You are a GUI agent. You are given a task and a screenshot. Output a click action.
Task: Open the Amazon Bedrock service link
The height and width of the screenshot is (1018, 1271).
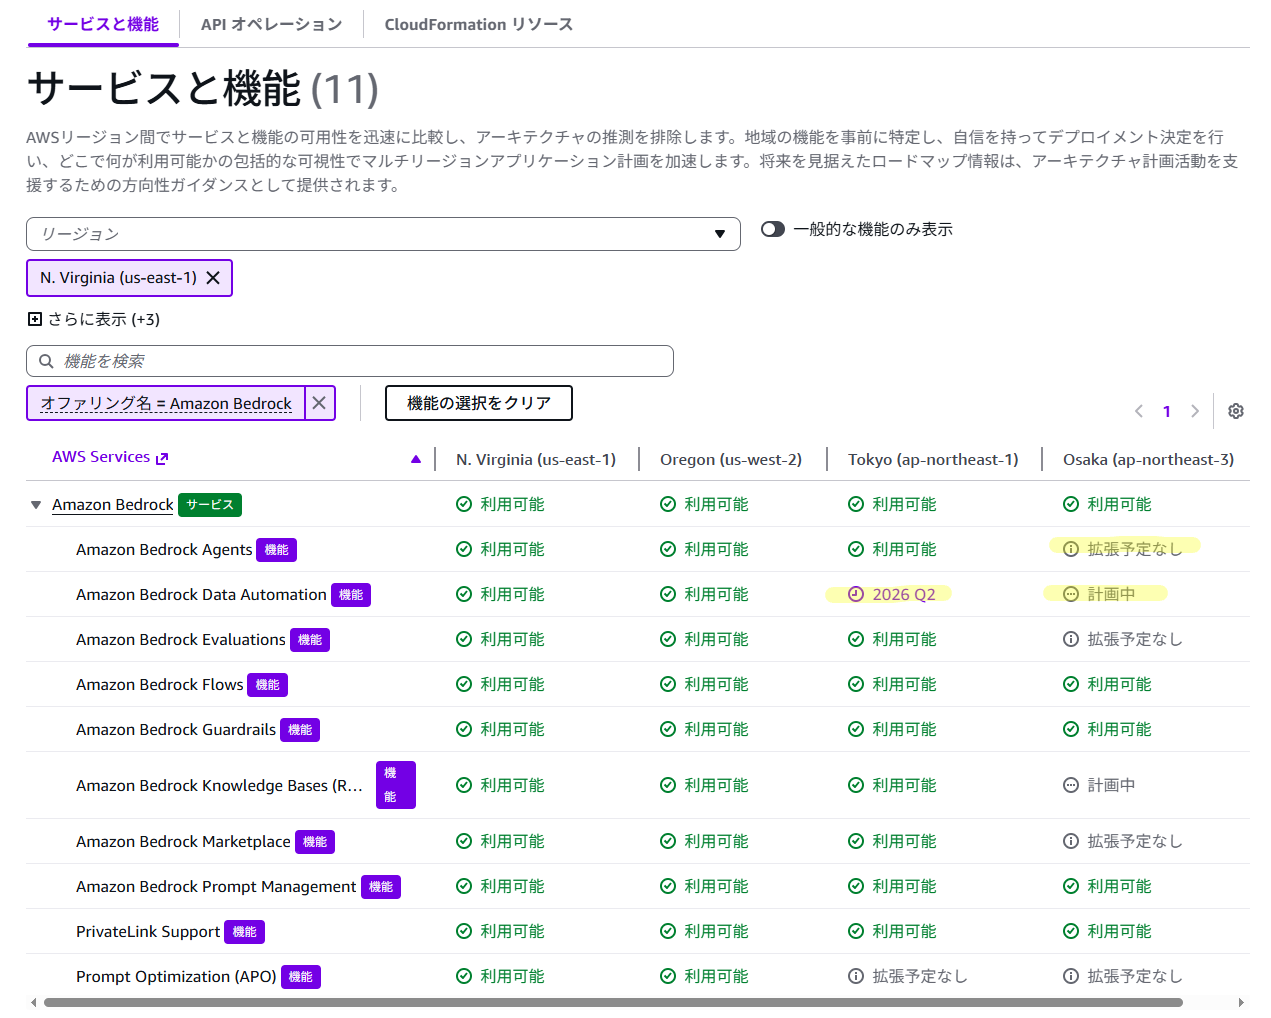coord(113,505)
